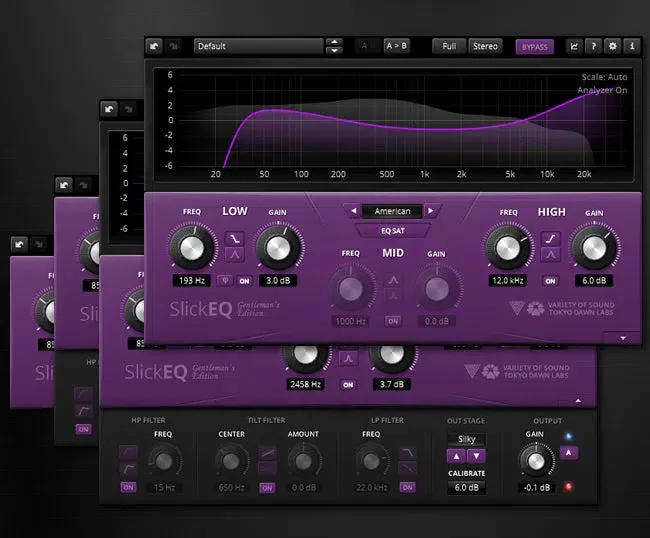Copy settings with the A > B button
This screenshot has height=538, width=650.
point(396,46)
